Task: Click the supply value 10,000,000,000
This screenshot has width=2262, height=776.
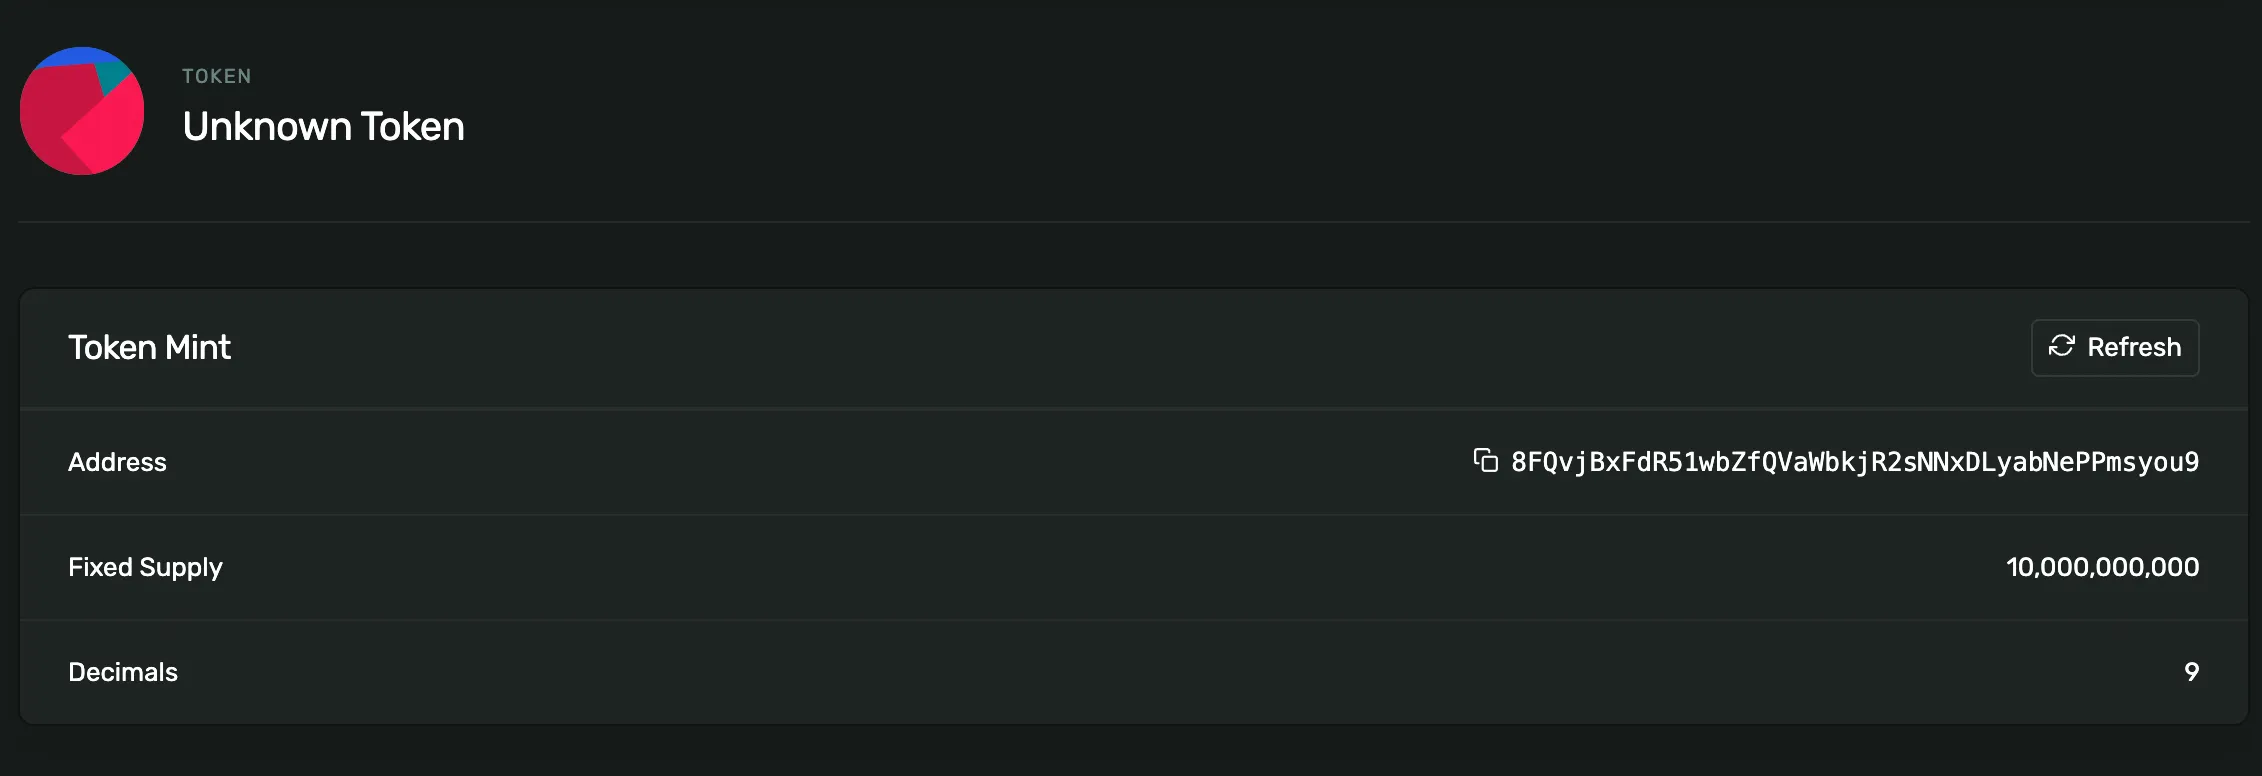Action: (2102, 567)
